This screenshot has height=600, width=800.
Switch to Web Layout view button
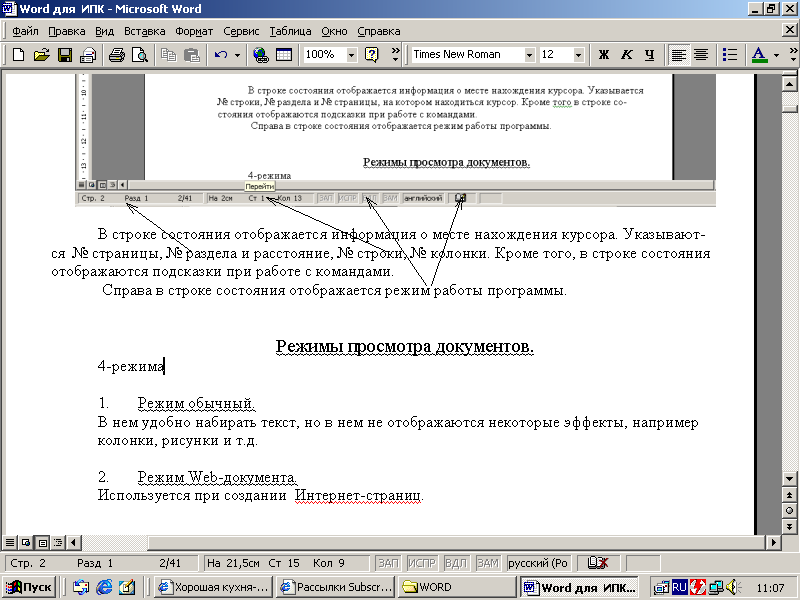pos(26,542)
